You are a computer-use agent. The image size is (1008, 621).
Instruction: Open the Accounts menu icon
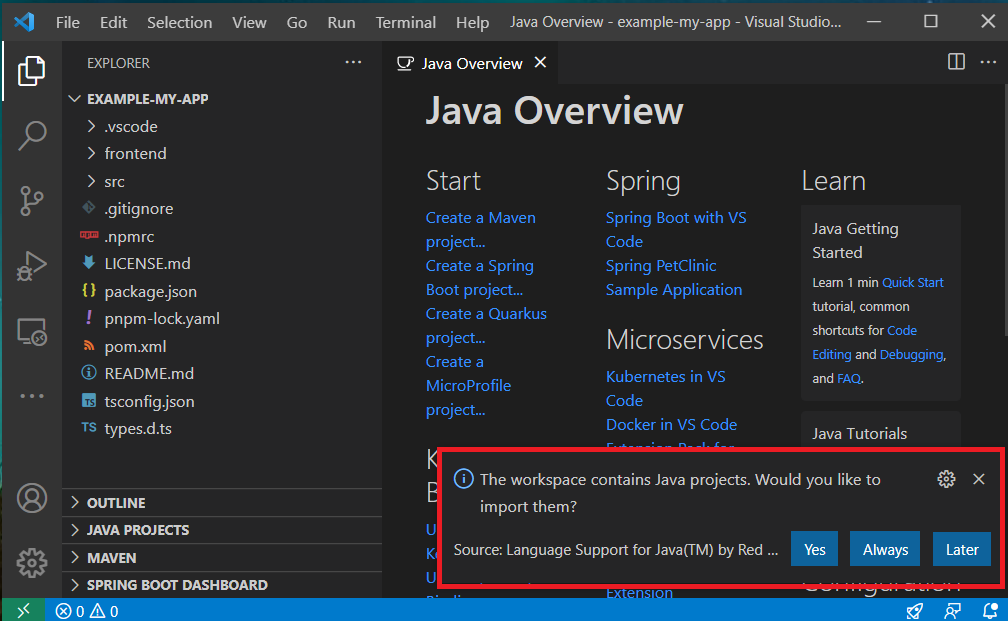32,498
